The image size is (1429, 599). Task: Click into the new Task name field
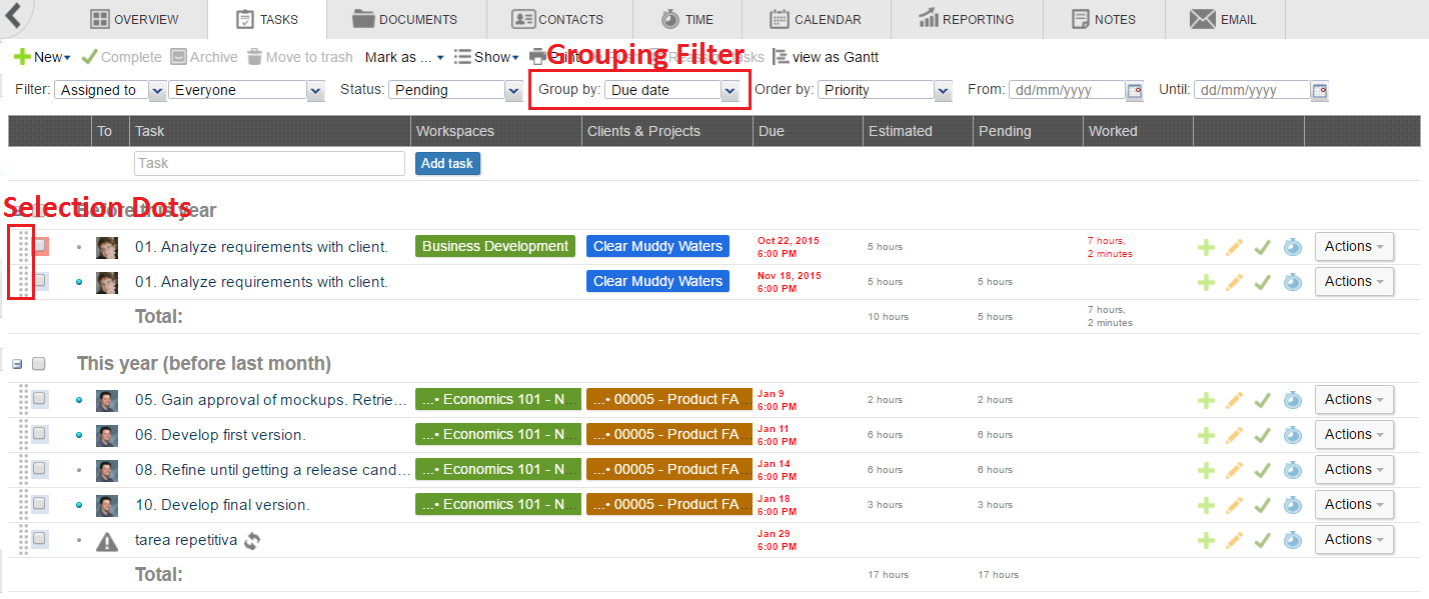coord(269,163)
